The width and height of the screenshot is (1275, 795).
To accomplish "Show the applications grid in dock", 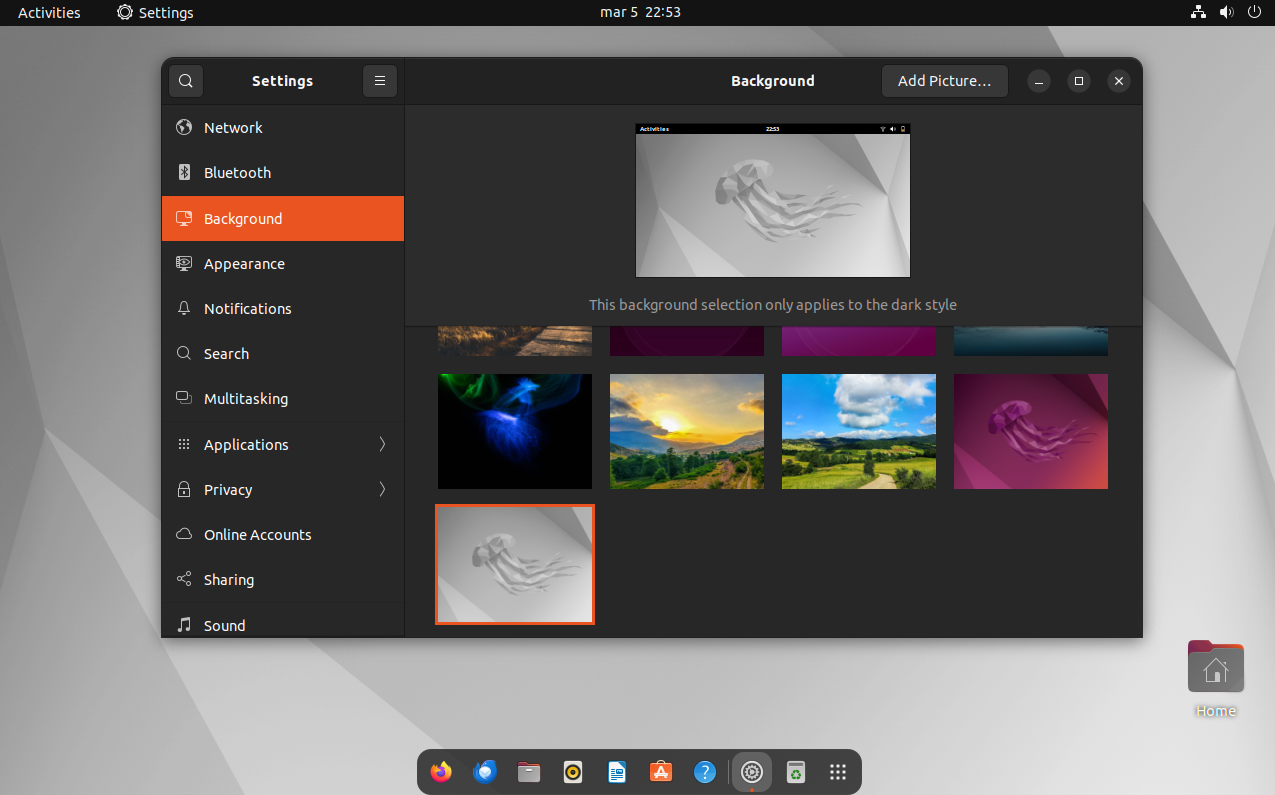I will pyautogui.click(x=838, y=772).
